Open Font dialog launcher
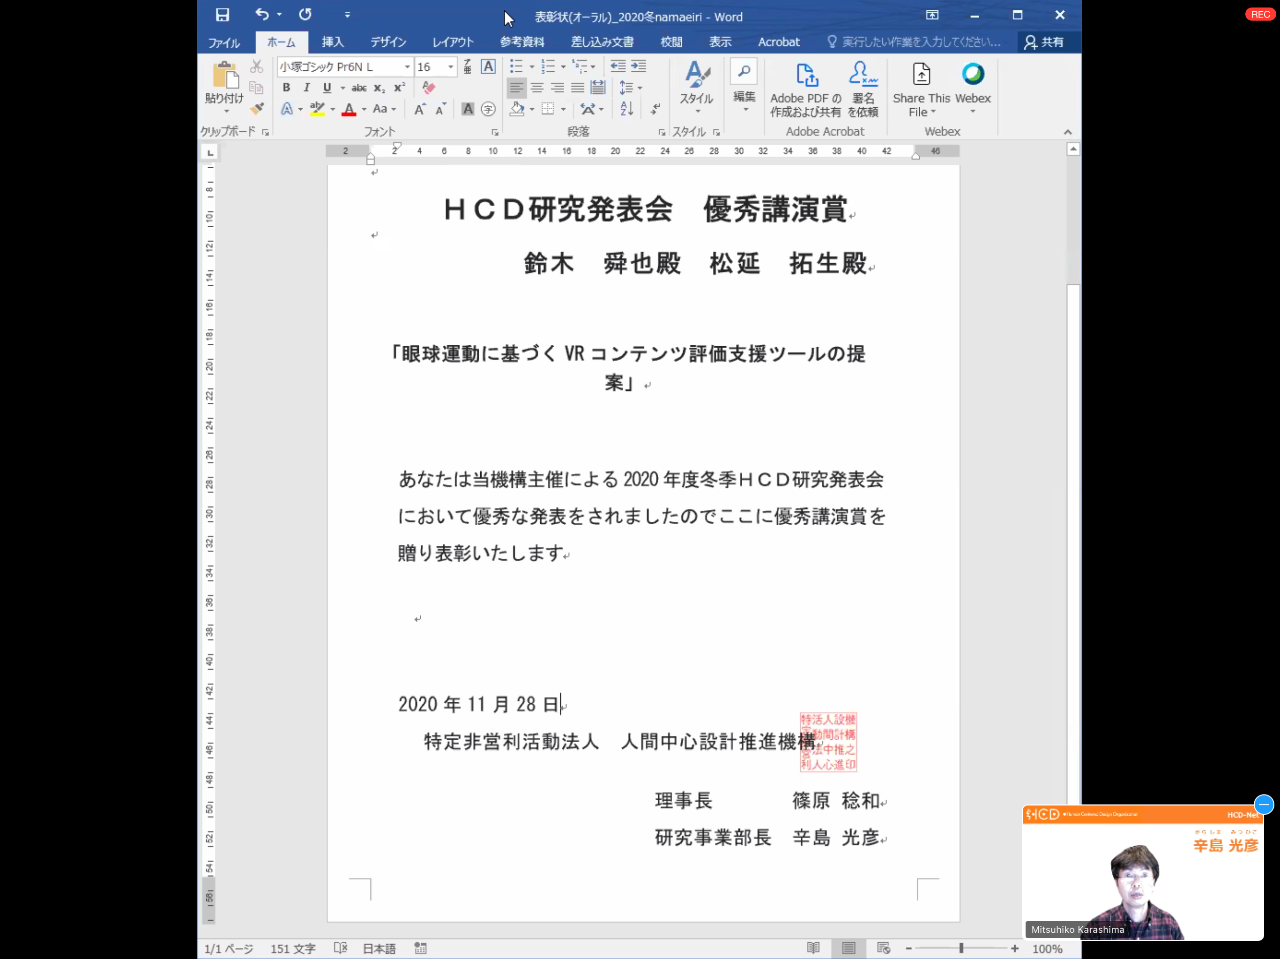Image resolution: width=1280 pixels, height=959 pixels. 495,132
